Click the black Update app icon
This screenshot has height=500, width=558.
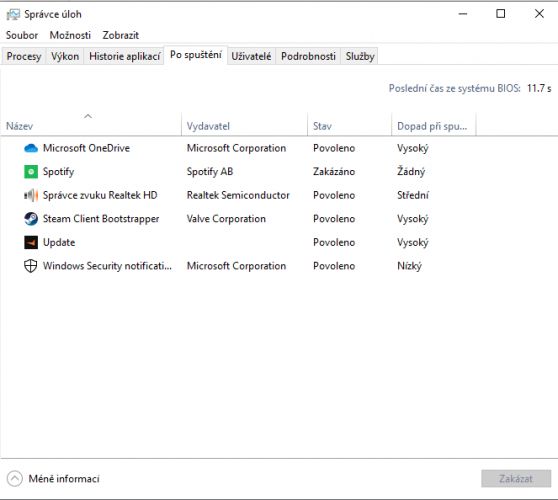(31, 242)
